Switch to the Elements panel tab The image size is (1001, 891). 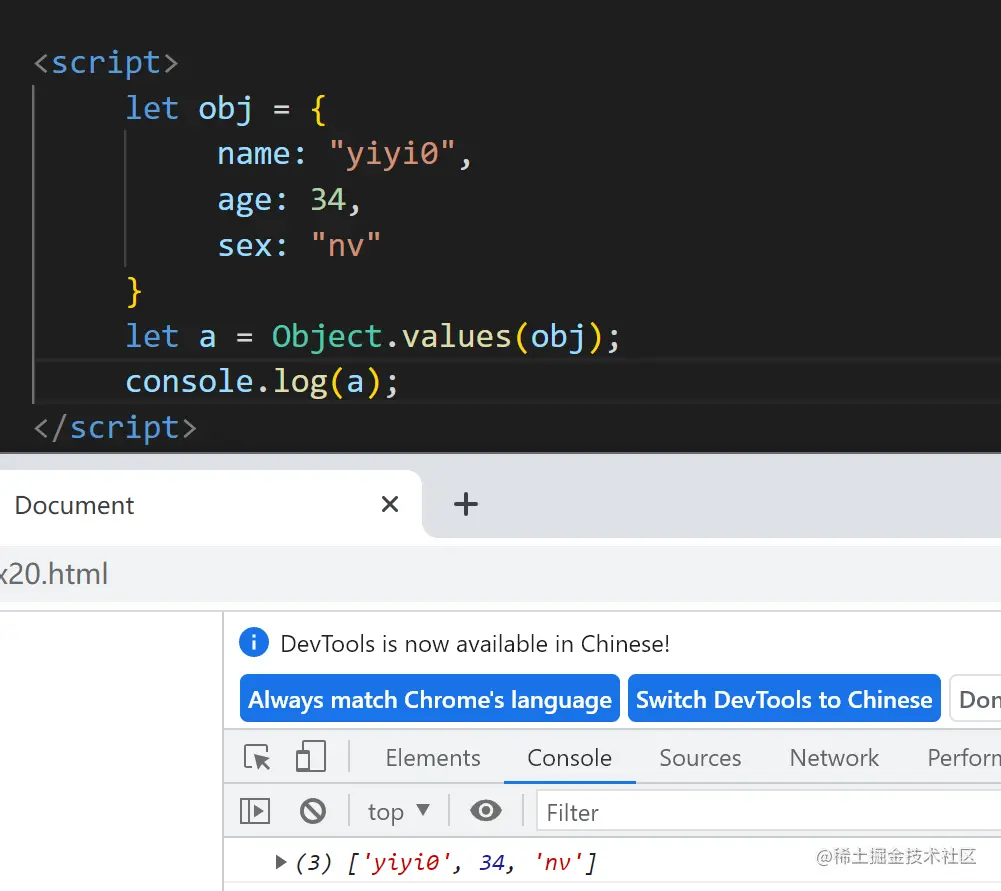coord(433,758)
